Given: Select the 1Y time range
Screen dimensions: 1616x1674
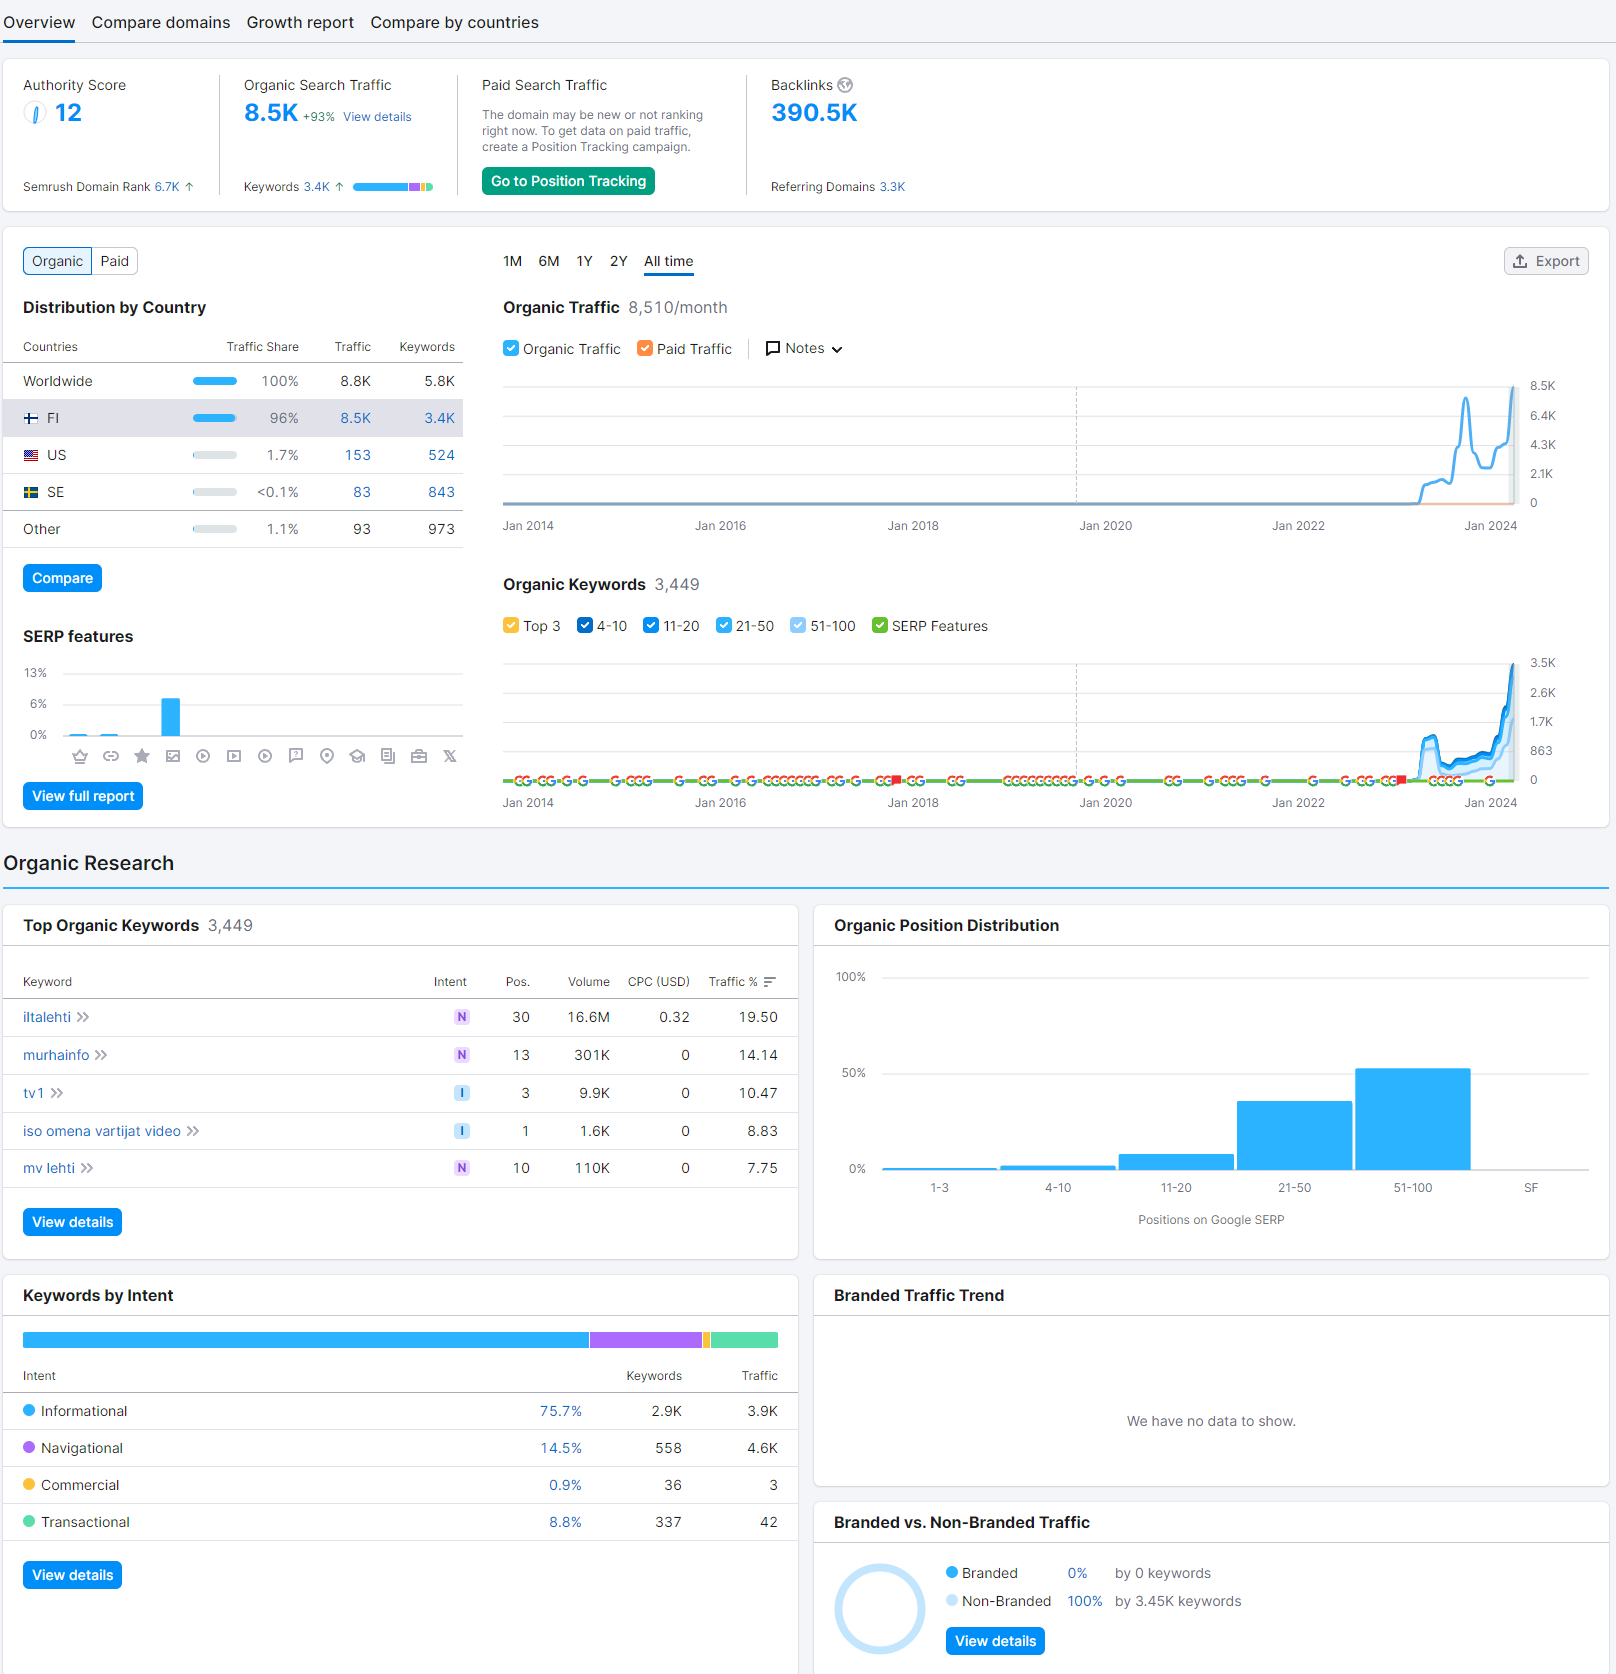Looking at the screenshot, I should 585,261.
